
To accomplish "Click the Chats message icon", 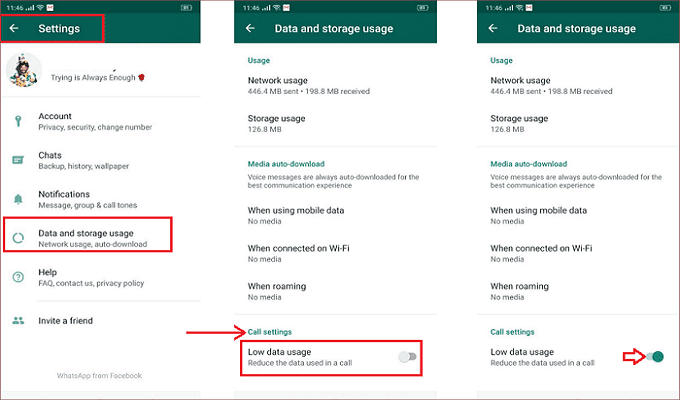I will [x=18, y=160].
